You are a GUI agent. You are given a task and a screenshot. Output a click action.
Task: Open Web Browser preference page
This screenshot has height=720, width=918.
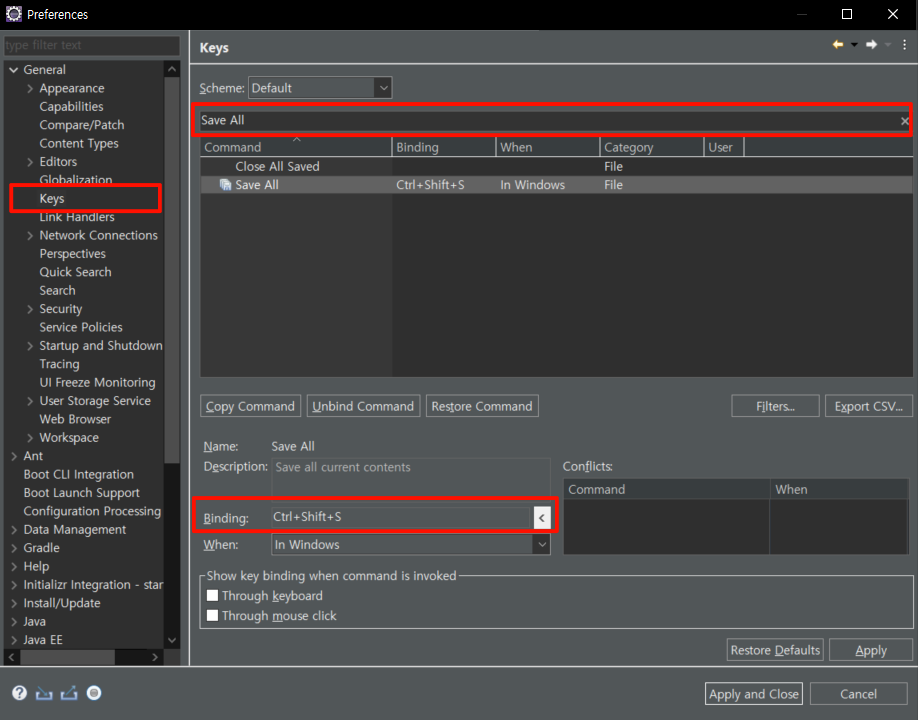click(x=75, y=419)
